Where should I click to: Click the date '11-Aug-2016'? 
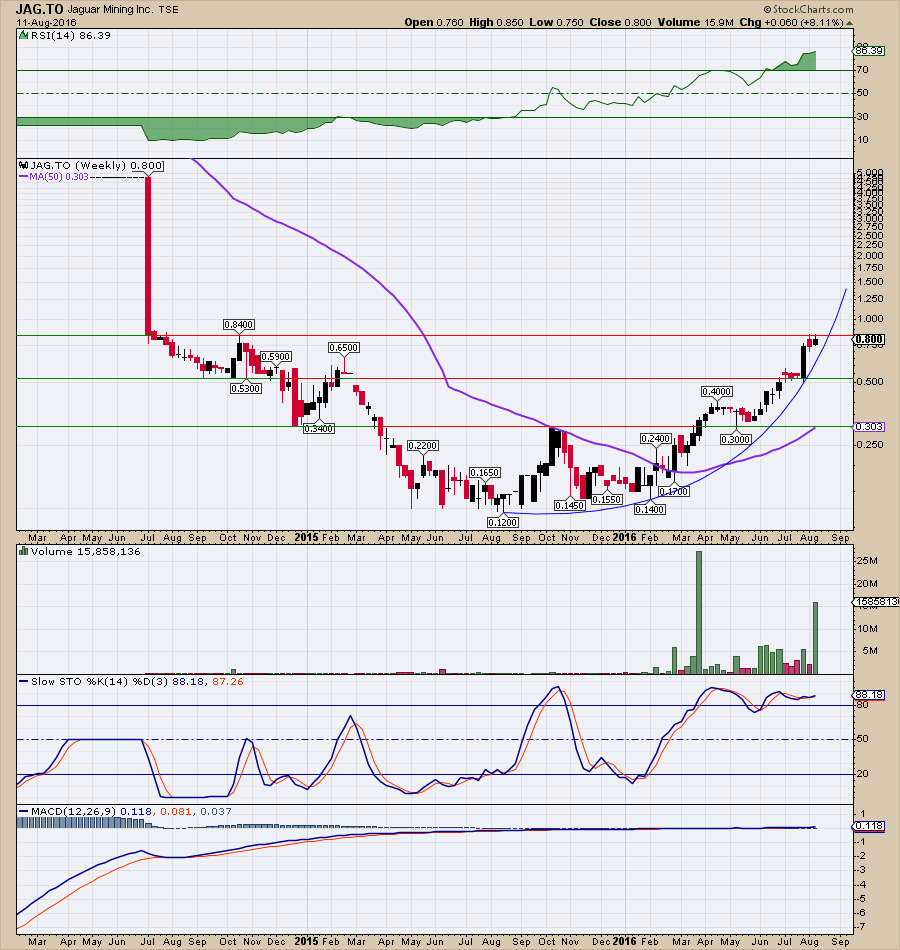(x=46, y=23)
